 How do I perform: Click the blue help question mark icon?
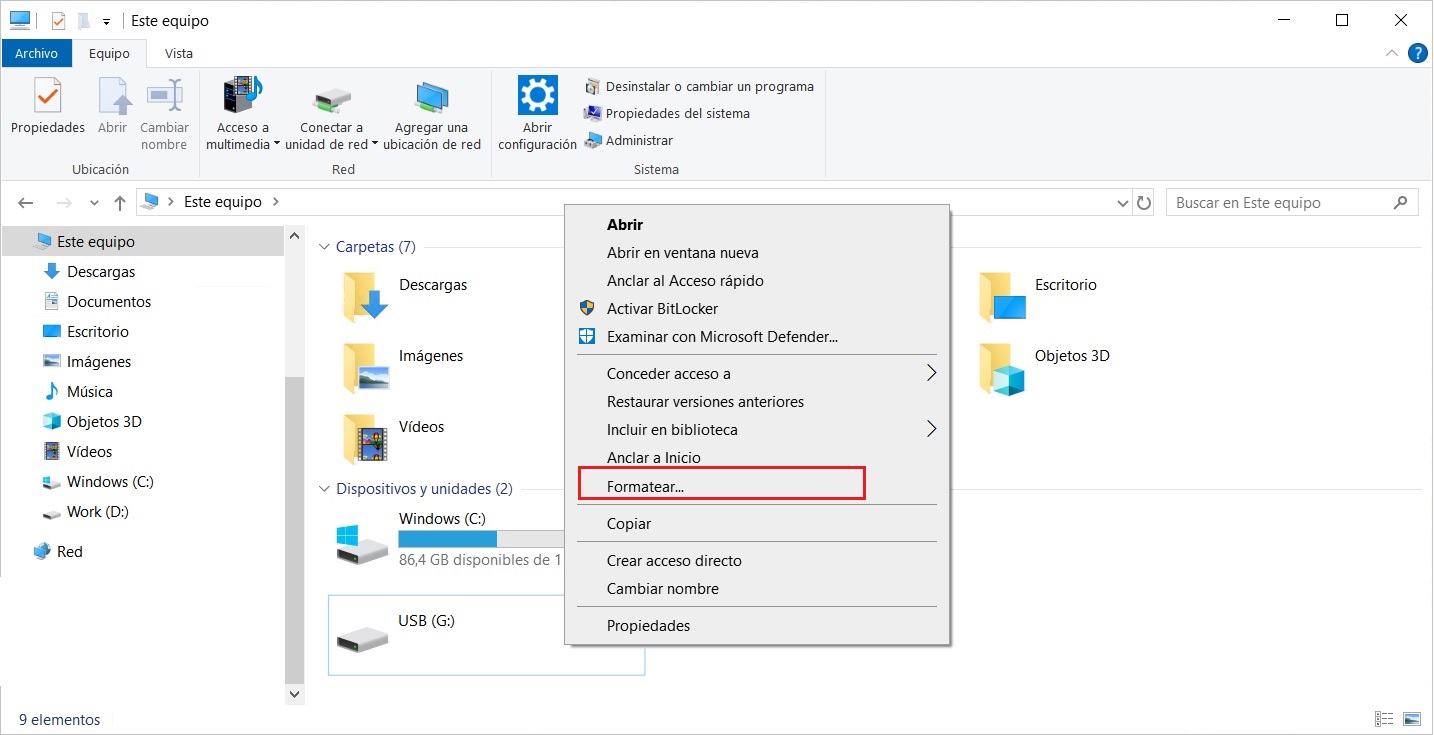(x=1417, y=53)
